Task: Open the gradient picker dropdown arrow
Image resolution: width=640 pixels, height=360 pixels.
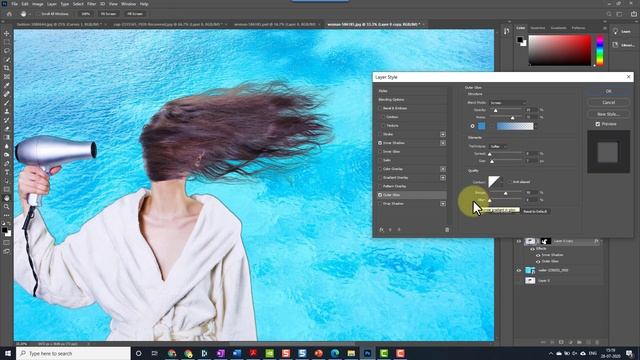Action: [x=536, y=127]
